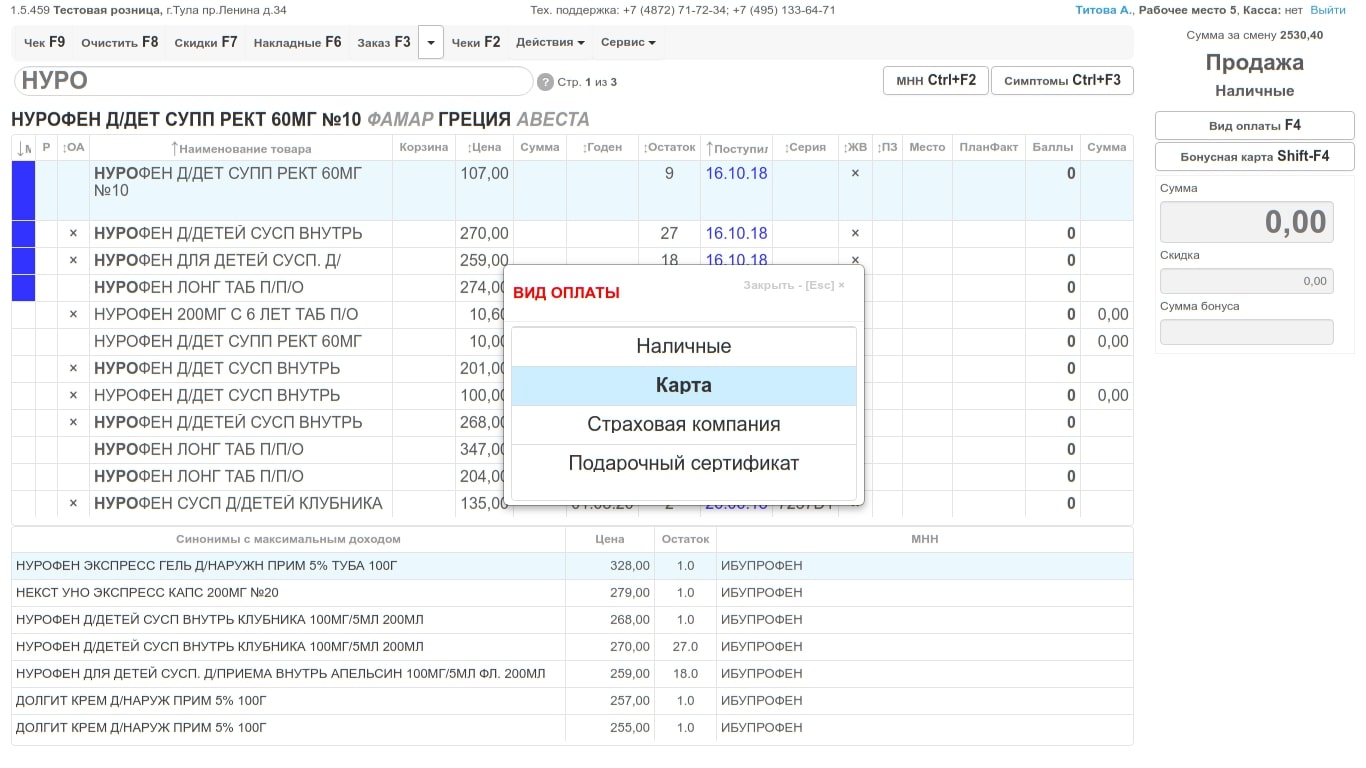Toggle ЖВ mark on first Нурофен row
This screenshot has height=768, width=1366.
click(x=855, y=173)
